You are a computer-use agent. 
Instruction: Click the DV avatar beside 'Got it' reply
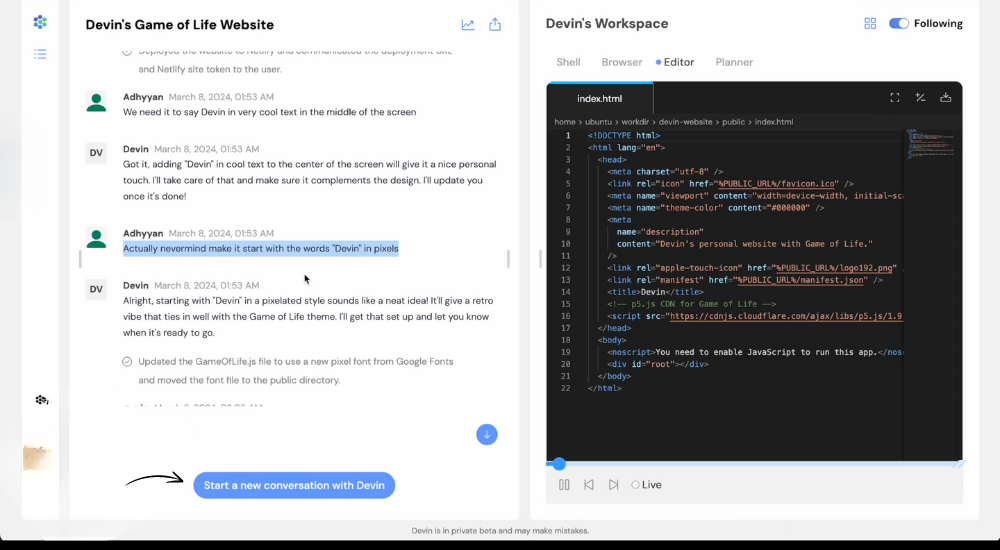[96, 153]
